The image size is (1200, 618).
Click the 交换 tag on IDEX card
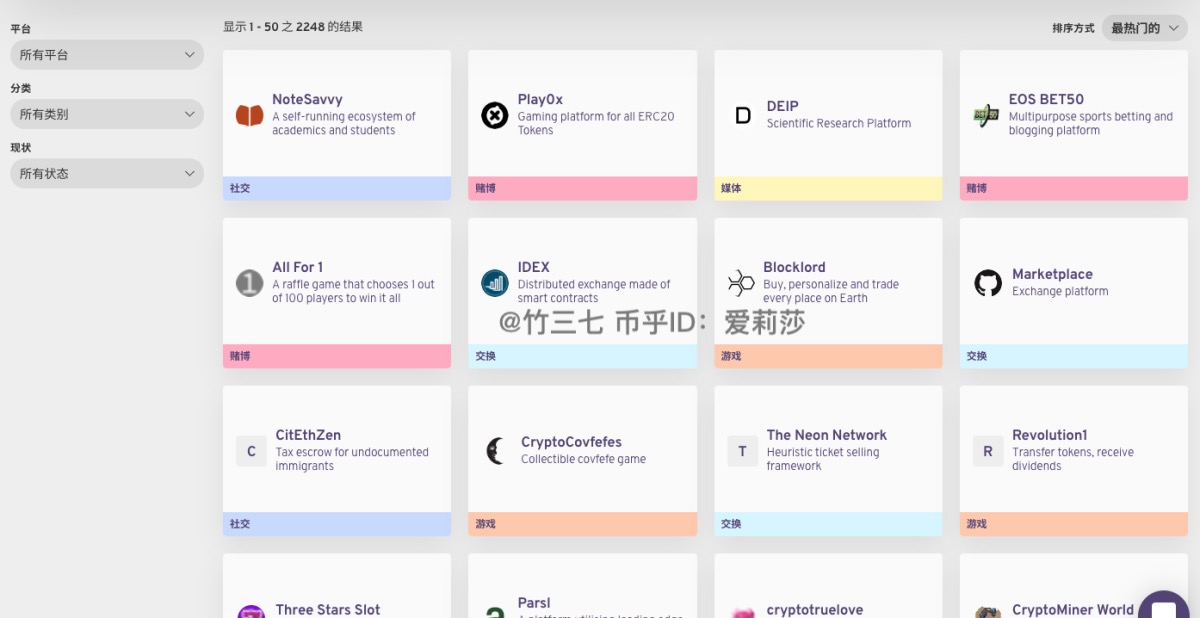coord(582,356)
